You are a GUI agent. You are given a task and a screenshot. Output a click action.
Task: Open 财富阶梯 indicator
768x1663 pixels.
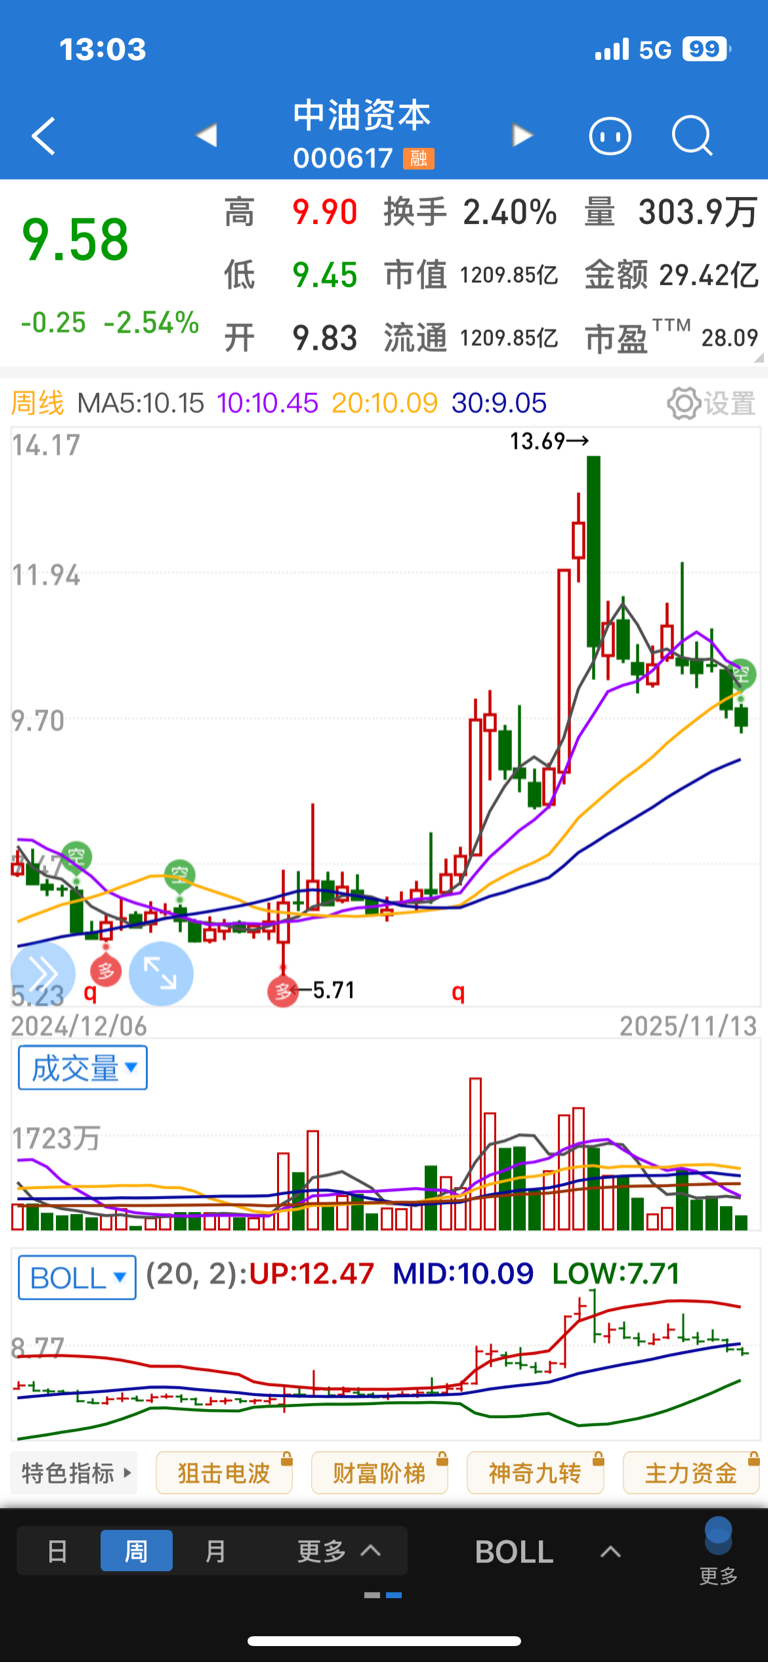click(x=379, y=1473)
